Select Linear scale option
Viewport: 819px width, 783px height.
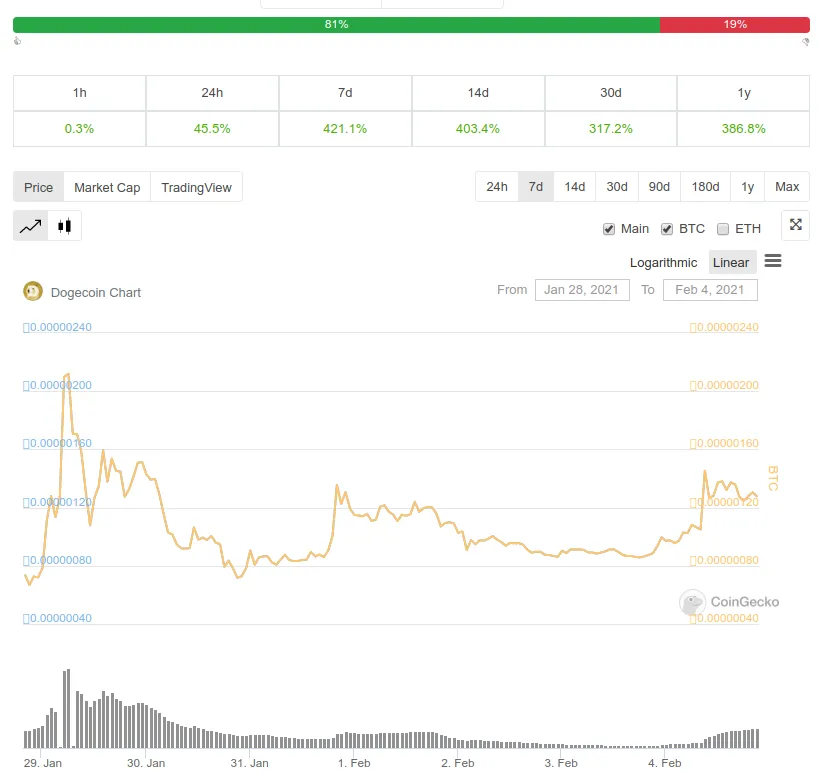tap(732, 262)
